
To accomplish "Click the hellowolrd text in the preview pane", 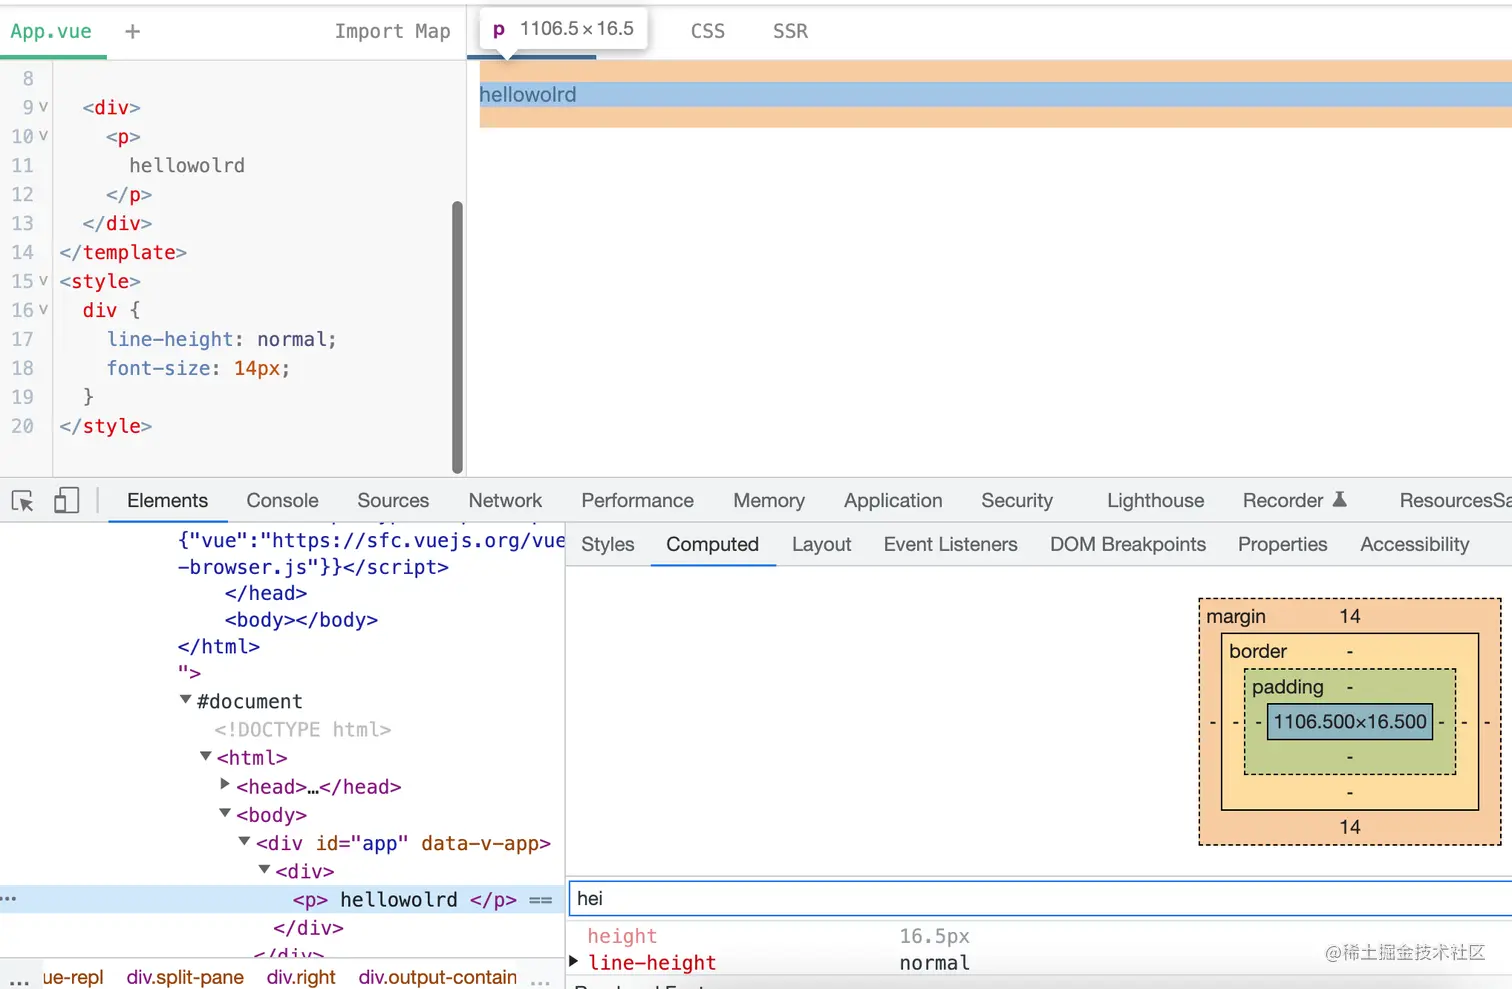I will (528, 94).
